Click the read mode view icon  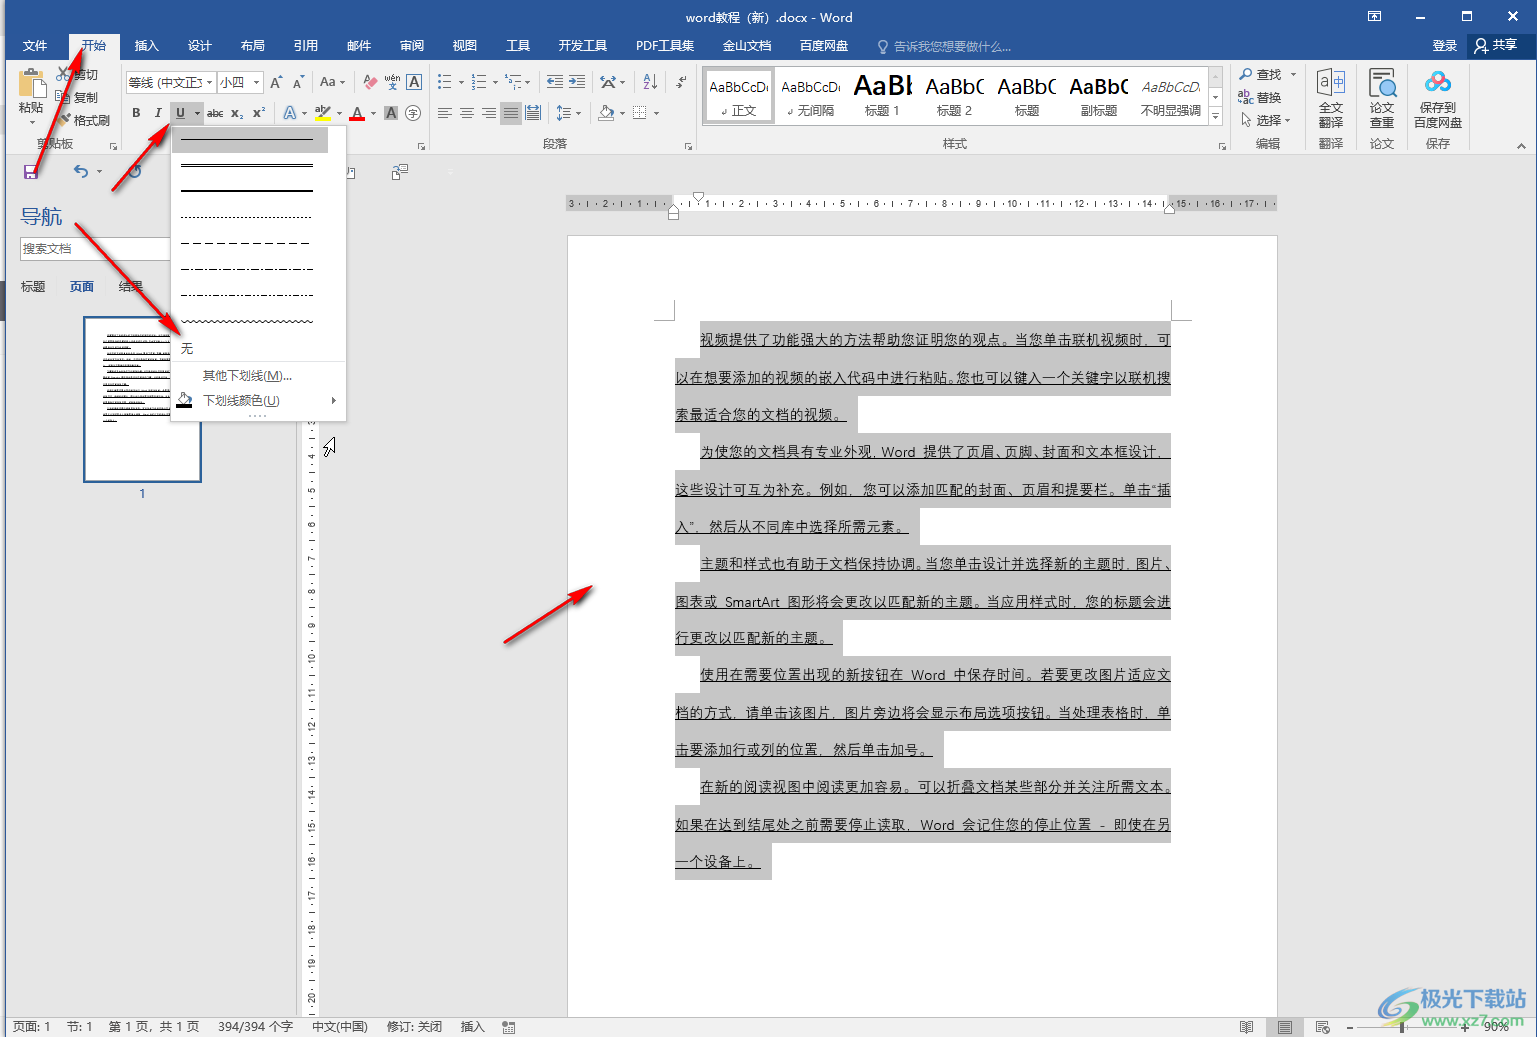pyautogui.click(x=1247, y=1027)
